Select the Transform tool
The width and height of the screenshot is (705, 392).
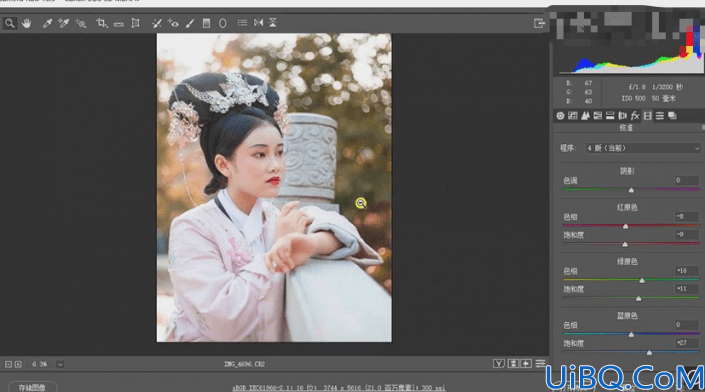pyautogui.click(x=135, y=23)
